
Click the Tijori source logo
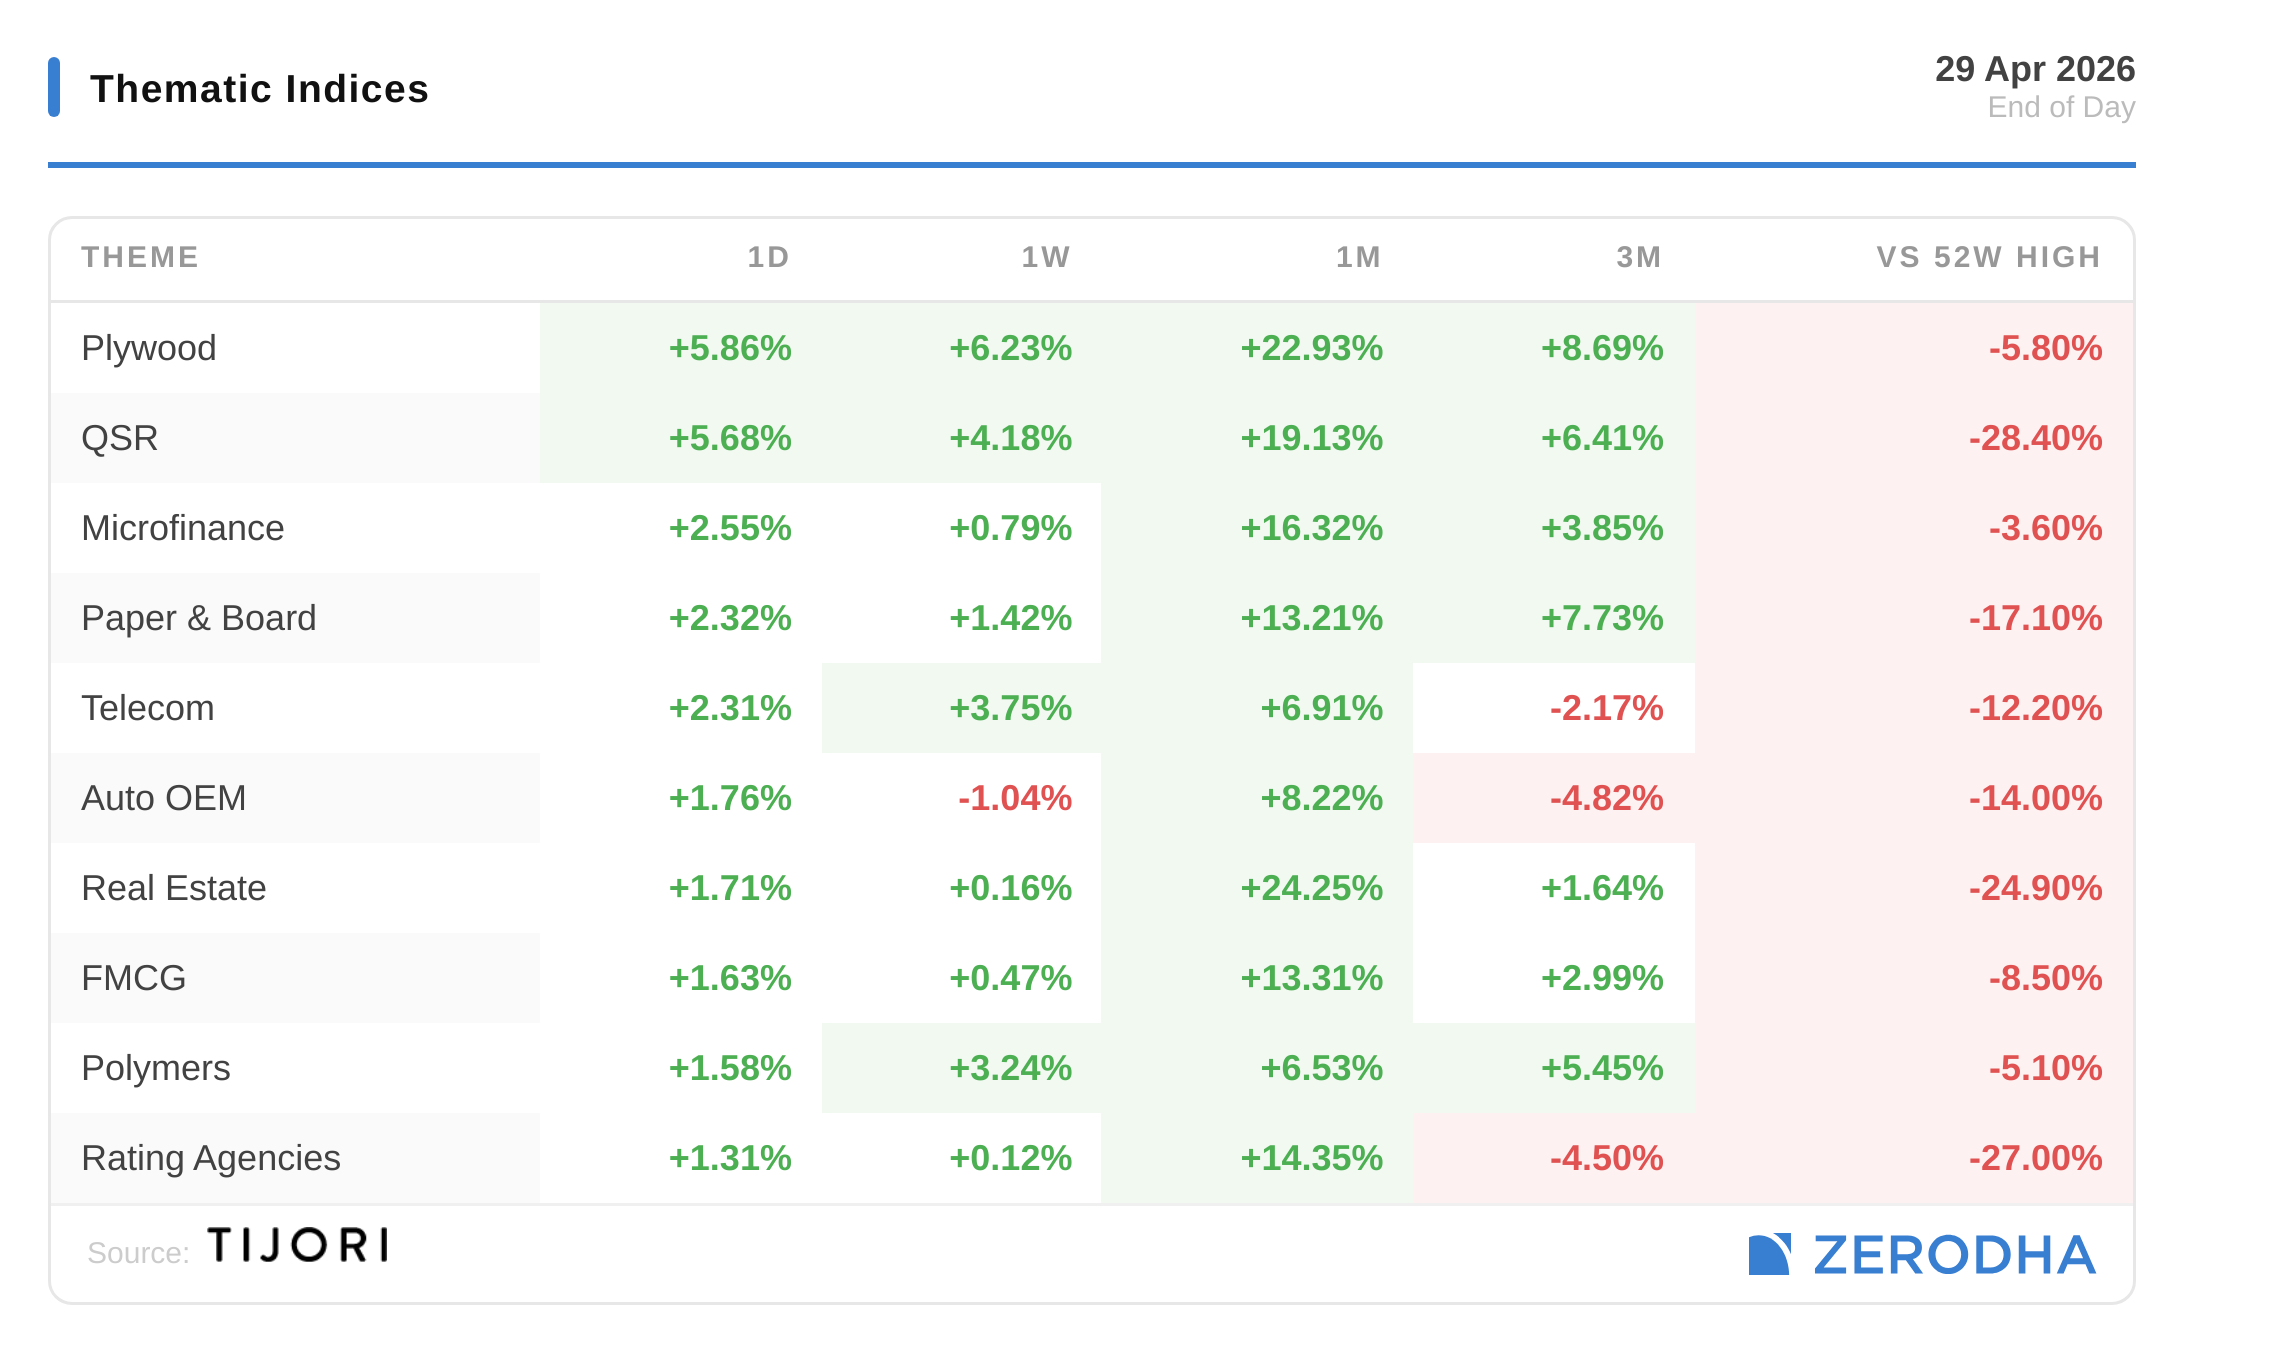click(x=297, y=1245)
